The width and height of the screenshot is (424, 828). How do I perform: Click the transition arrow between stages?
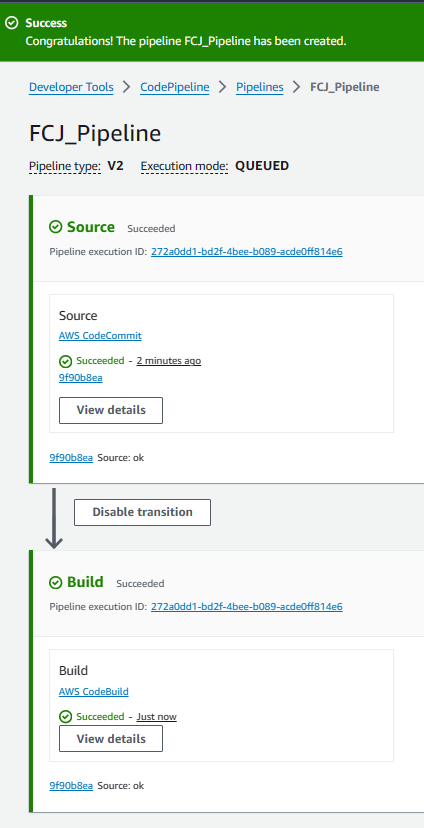pos(54,518)
